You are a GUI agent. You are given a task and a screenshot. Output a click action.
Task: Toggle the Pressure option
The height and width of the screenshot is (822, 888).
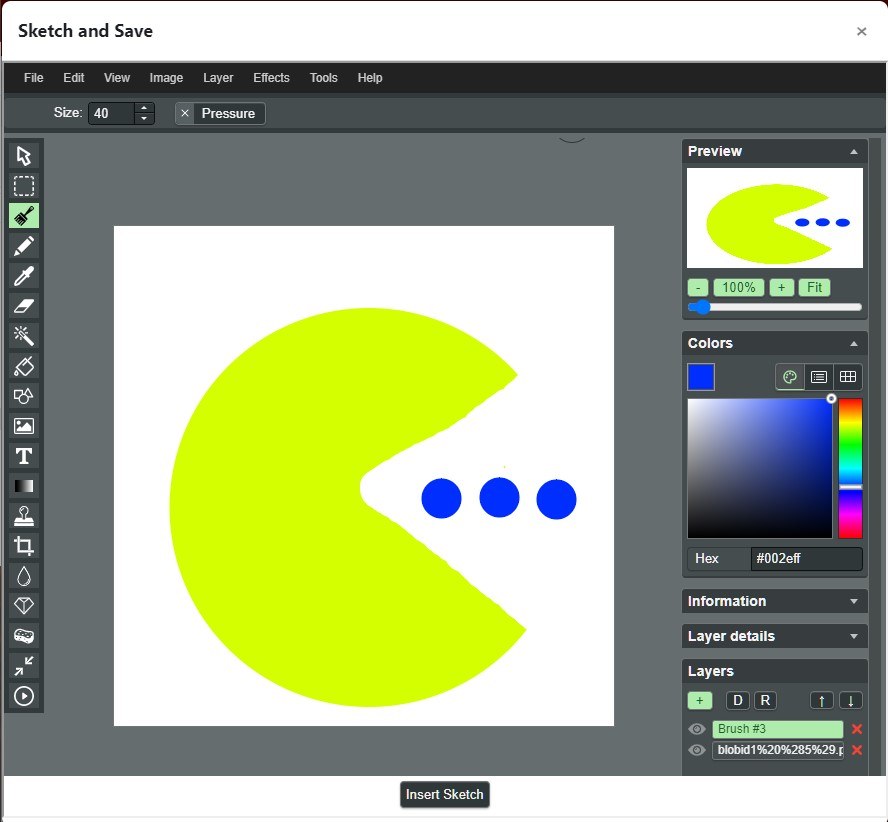(220, 113)
